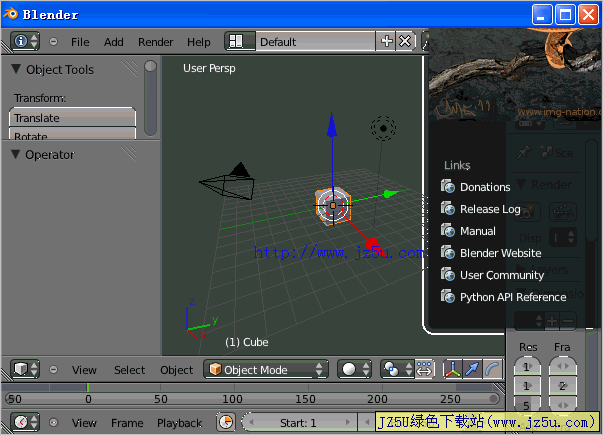The width and height of the screenshot is (603, 435).
Task: Open the Python API Reference link
Action: 503,297
